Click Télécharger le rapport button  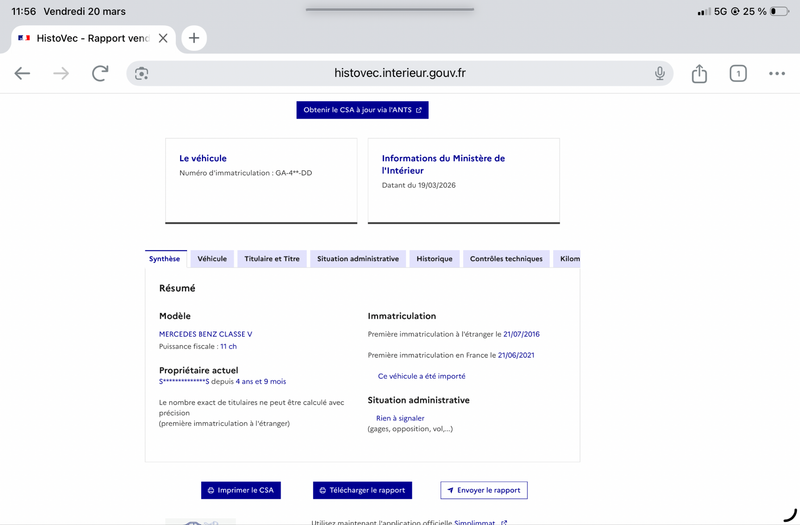pyautogui.click(x=361, y=490)
